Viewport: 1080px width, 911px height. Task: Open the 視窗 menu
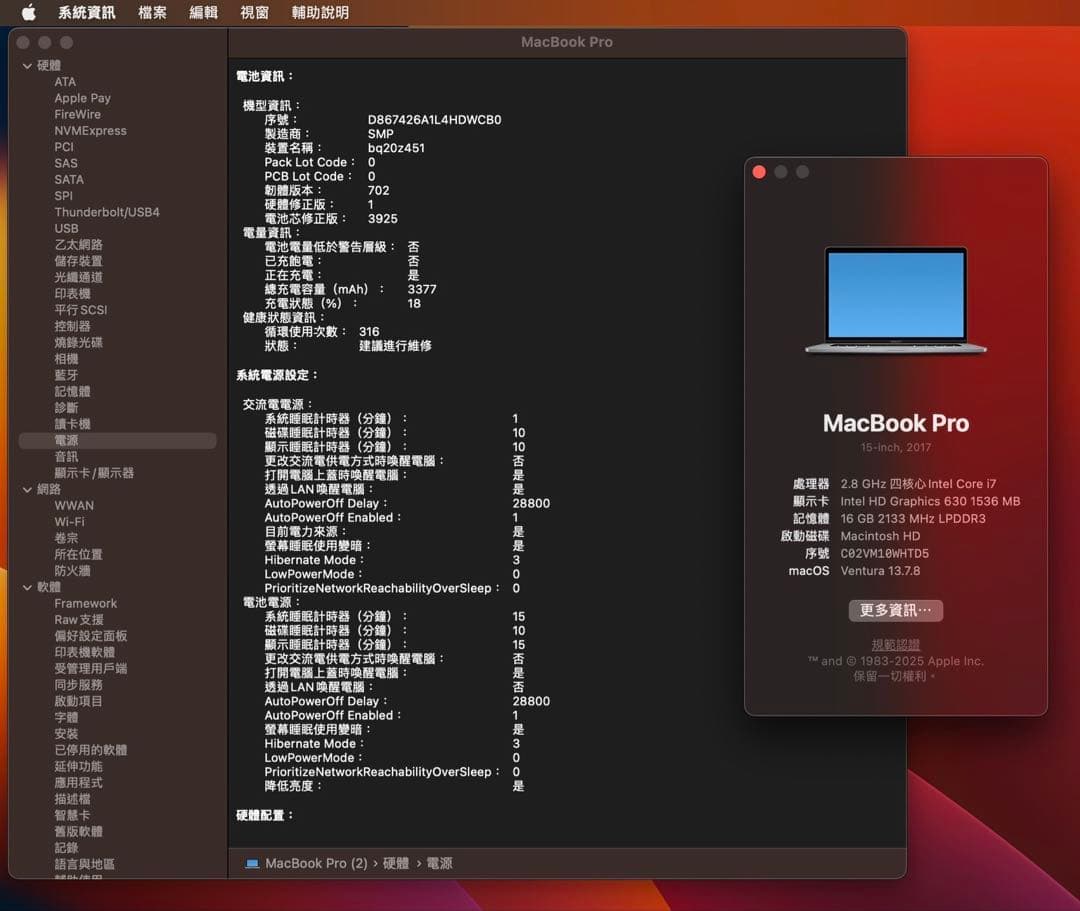(x=254, y=12)
